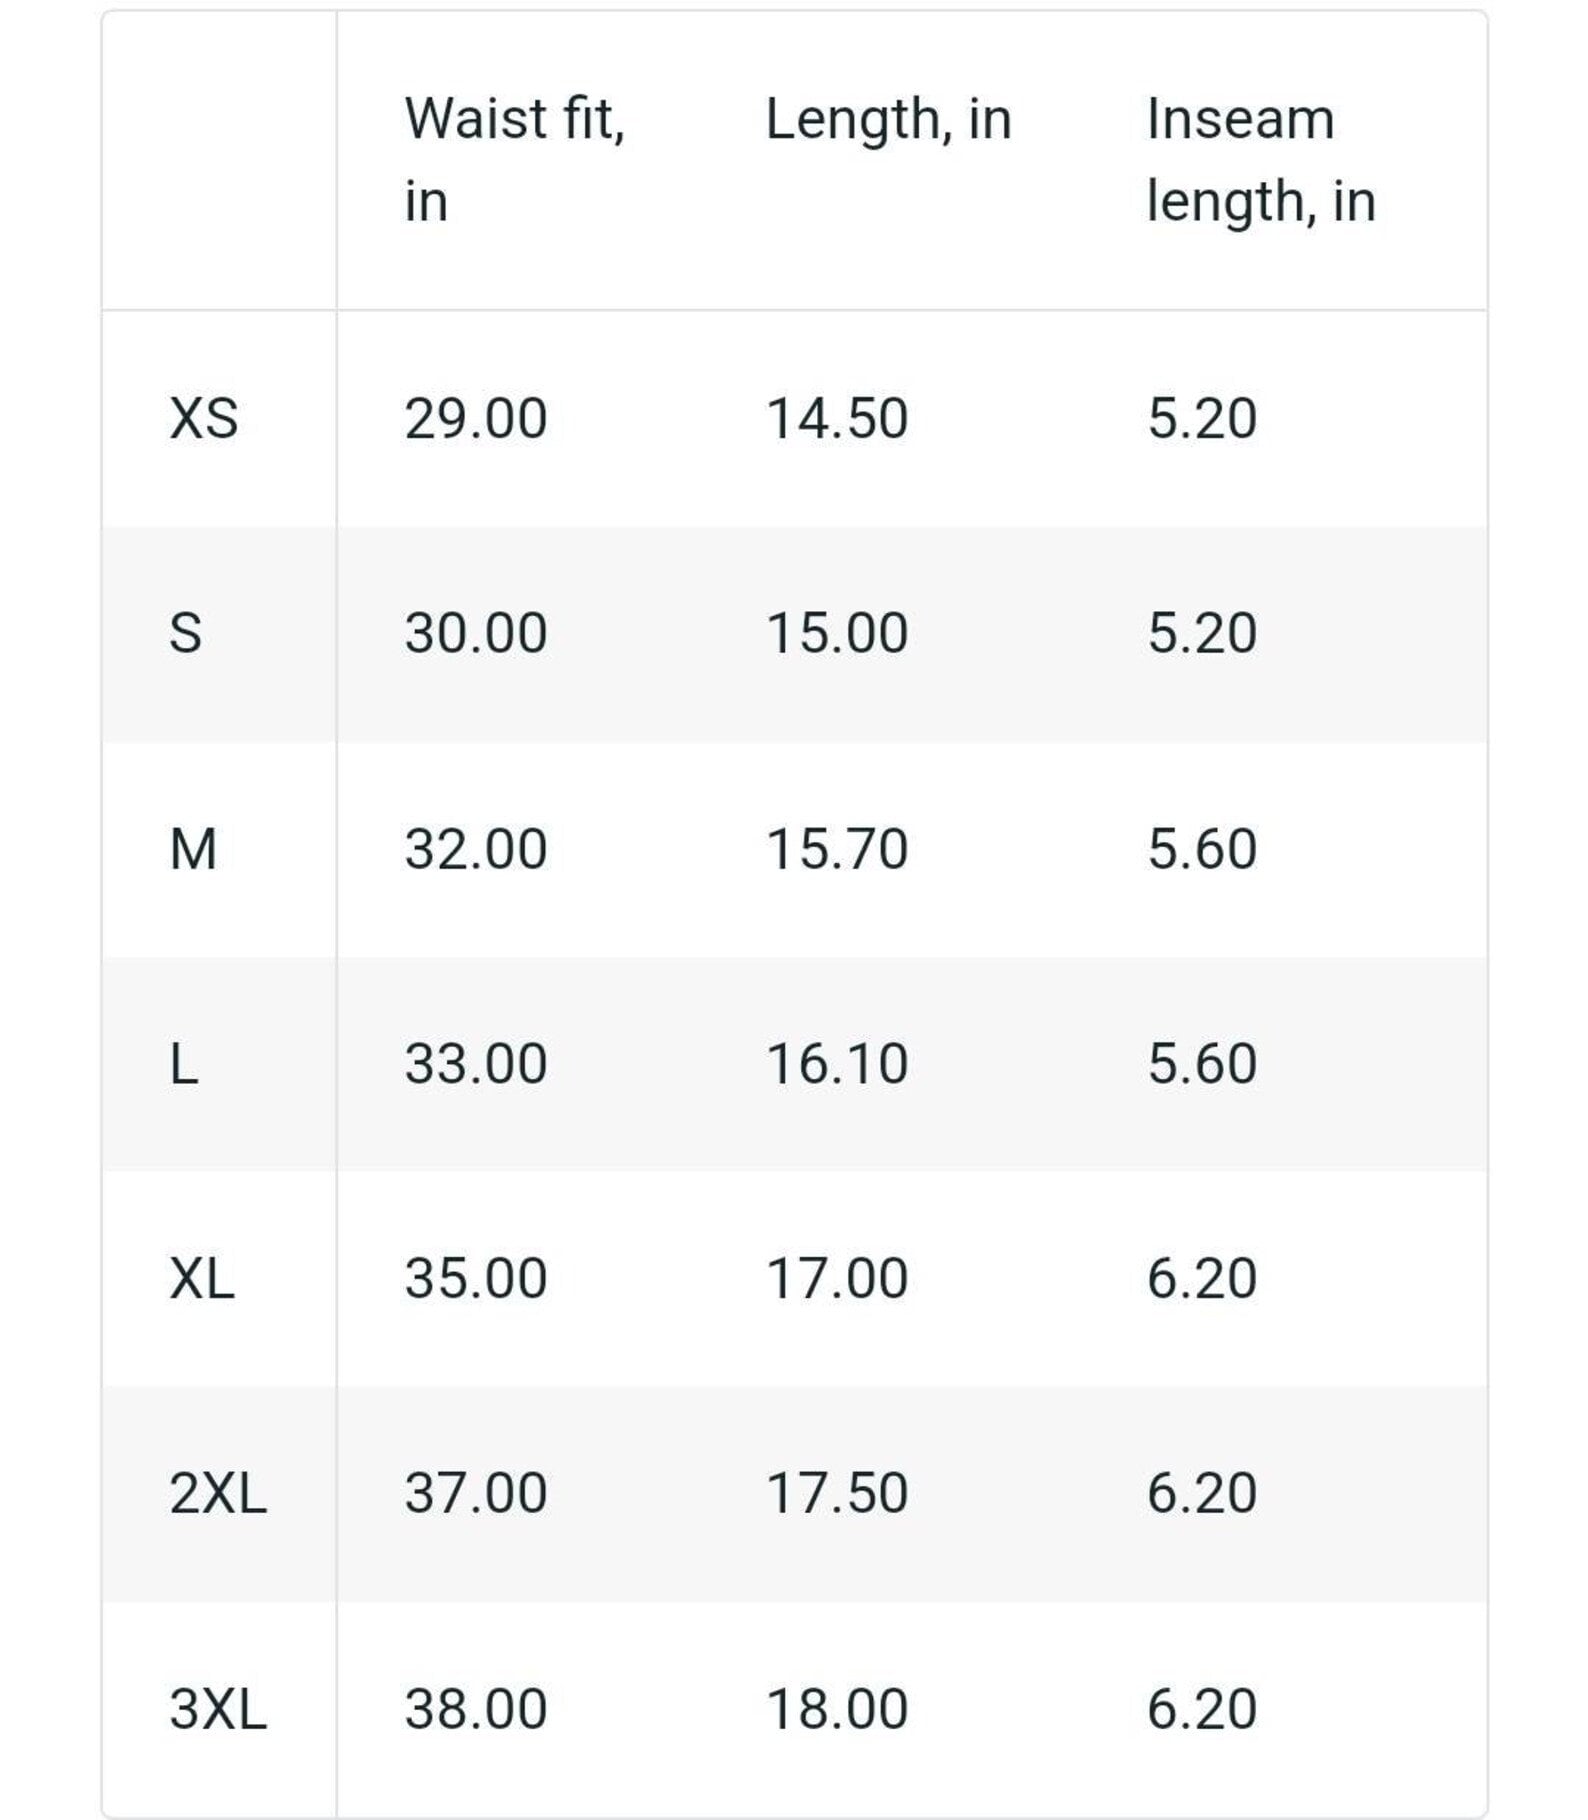Click the 32.00 waist value for M

pos(475,849)
